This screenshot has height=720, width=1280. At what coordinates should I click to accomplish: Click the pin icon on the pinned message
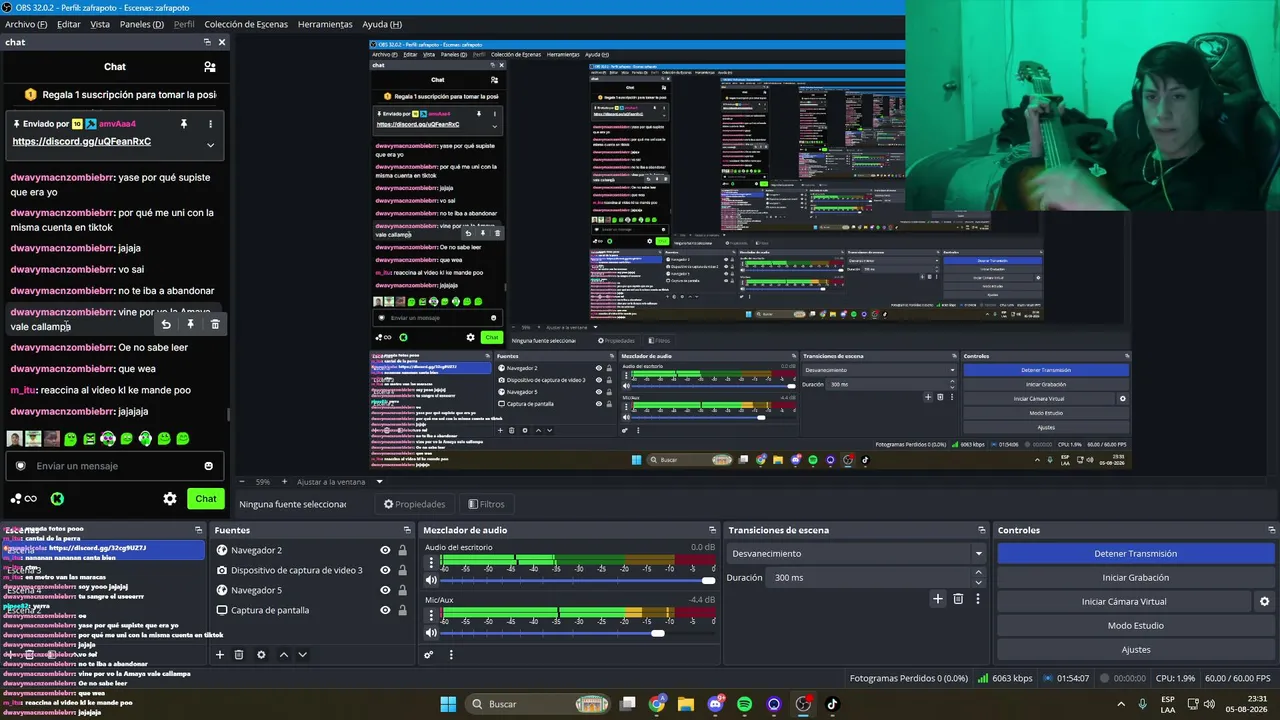[184, 124]
